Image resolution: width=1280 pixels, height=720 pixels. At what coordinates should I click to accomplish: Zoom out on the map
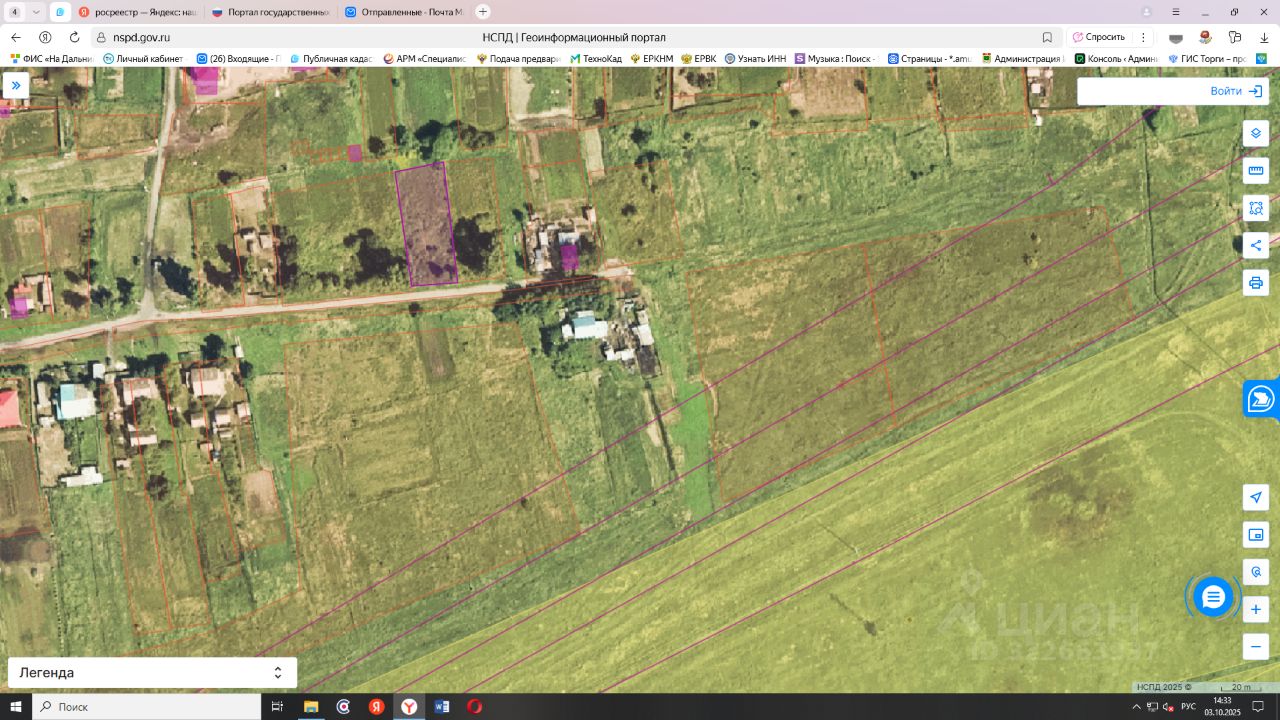tap(1256, 646)
